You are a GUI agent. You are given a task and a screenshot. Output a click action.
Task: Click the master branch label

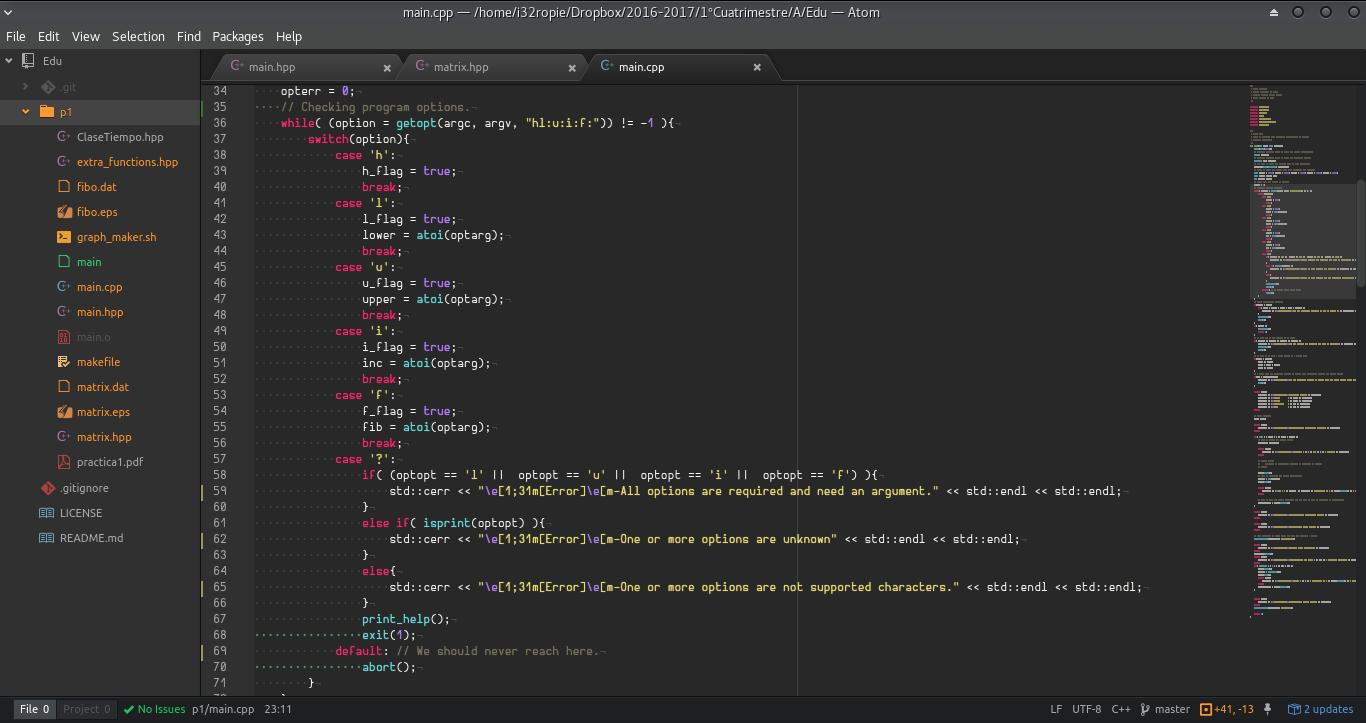(1172, 709)
